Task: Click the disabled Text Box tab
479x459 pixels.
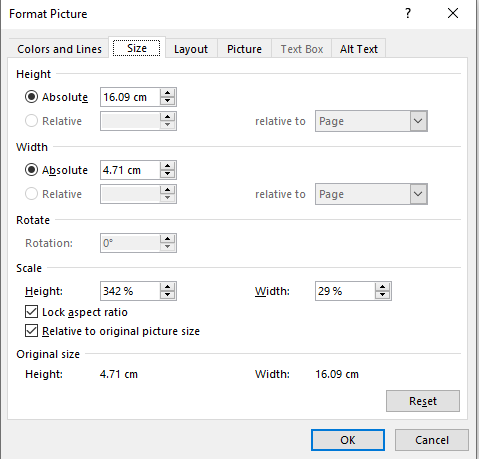Action: 302,49
